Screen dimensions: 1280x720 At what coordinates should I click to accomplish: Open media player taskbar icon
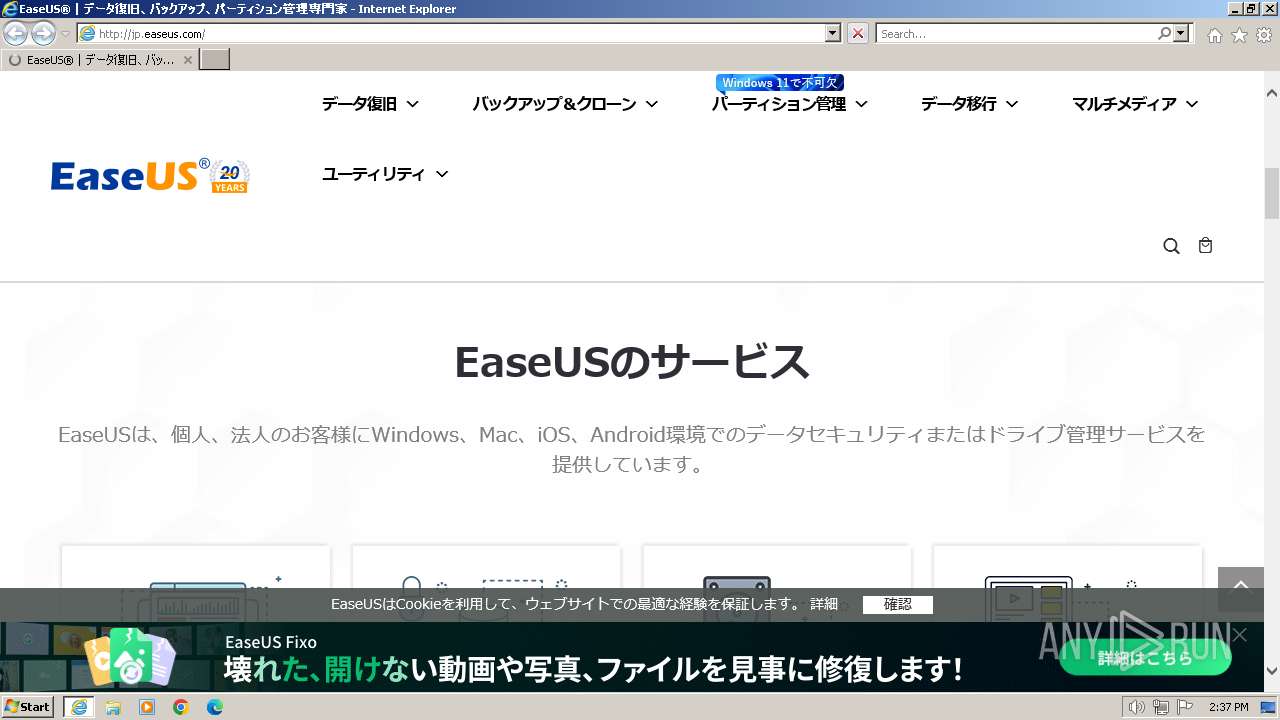[x=147, y=707]
